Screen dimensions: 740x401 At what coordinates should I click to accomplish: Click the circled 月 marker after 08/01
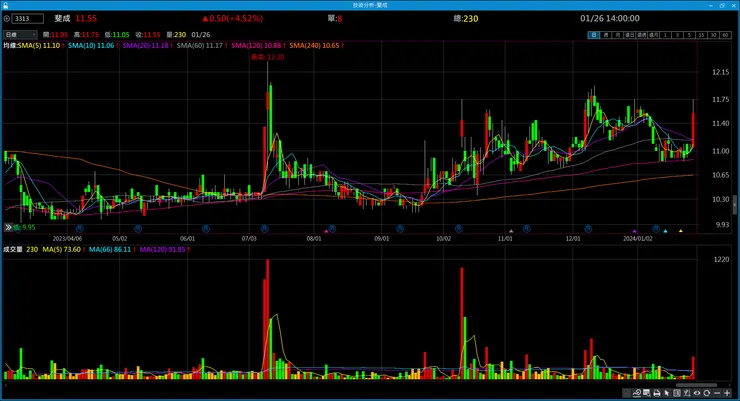(x=332, y=228)
